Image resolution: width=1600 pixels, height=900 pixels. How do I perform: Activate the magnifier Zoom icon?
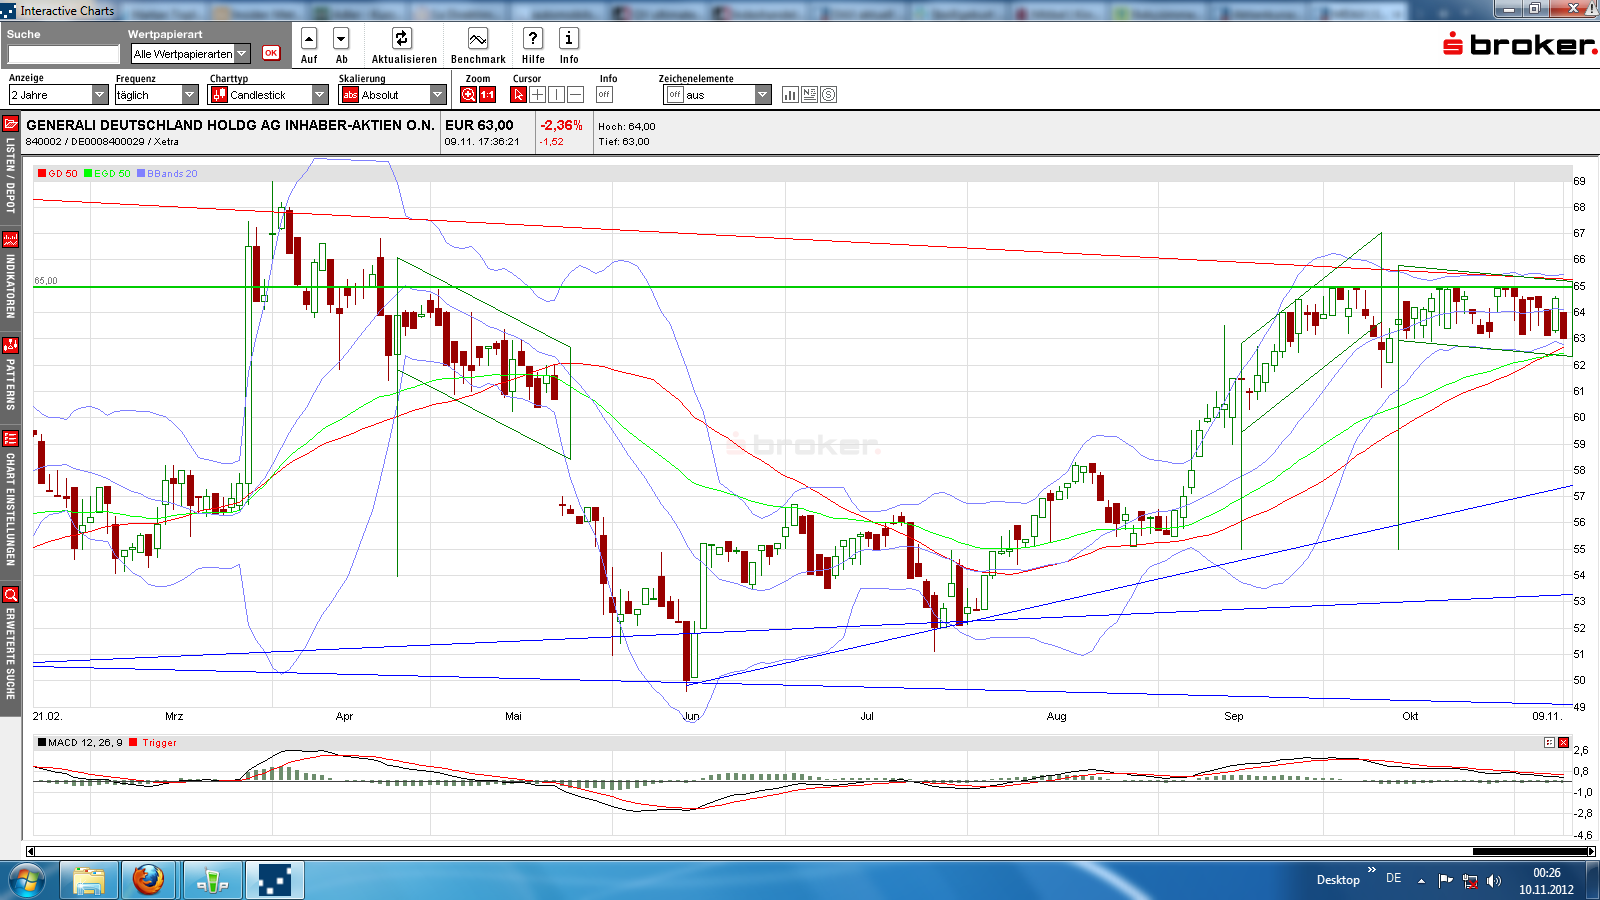(x=466, y=94)
